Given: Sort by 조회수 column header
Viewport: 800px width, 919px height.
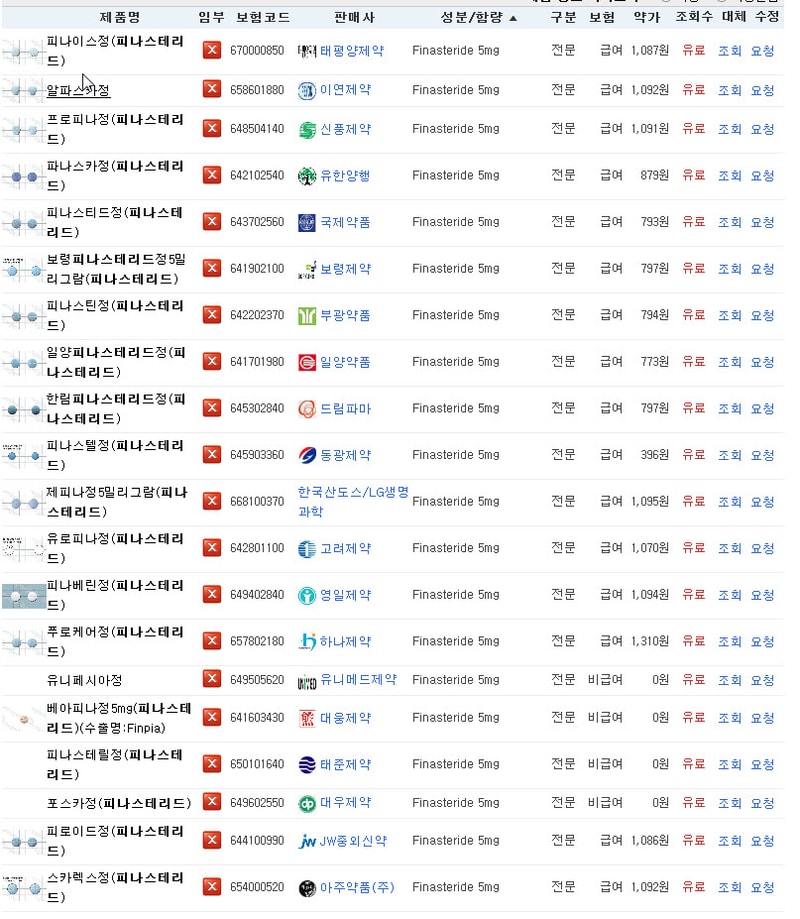Looking at the screenshot, I should pyautogui.click(x=694, y=17).
